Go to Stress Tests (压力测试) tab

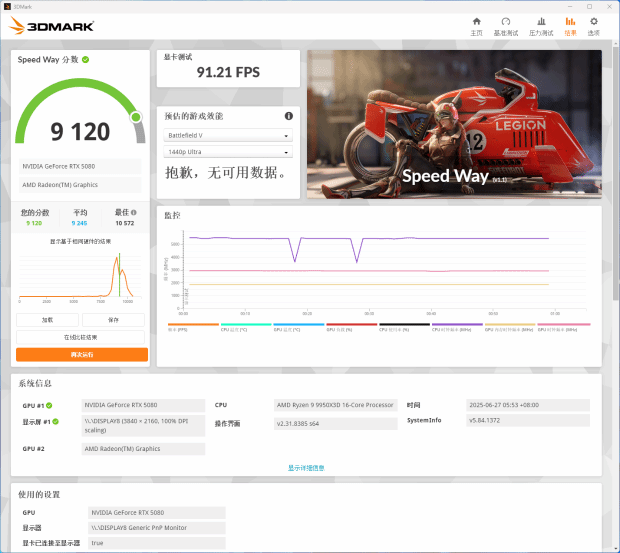click(x=541, y=26)
